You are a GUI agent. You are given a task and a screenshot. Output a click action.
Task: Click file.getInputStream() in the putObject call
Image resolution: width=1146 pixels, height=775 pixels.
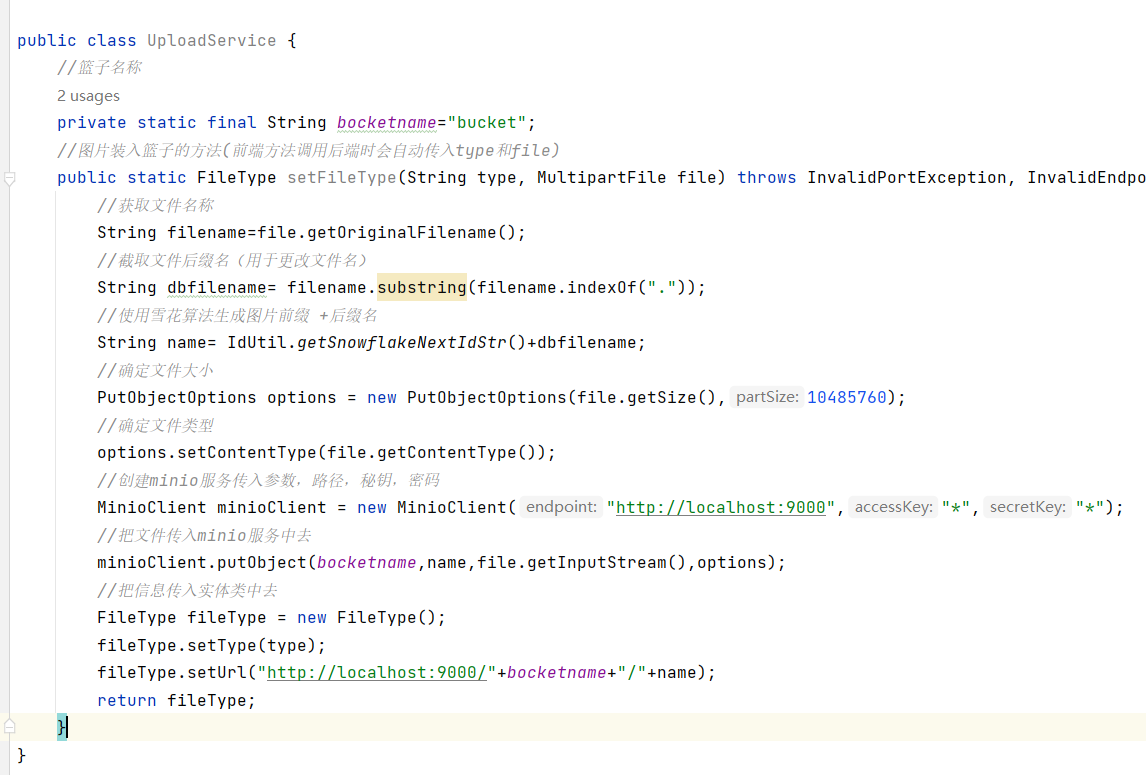click(x=582, y=562)
